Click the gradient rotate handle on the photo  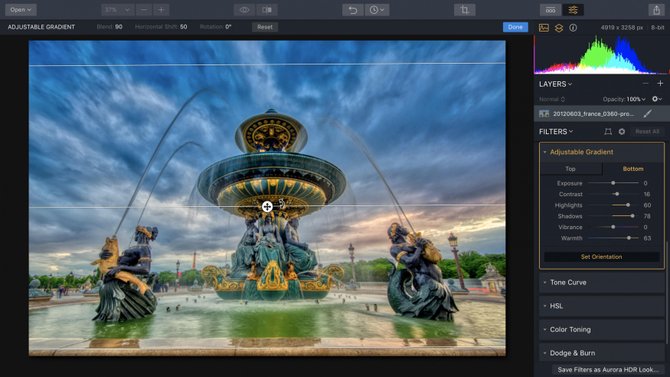click(x=282, y=203)
